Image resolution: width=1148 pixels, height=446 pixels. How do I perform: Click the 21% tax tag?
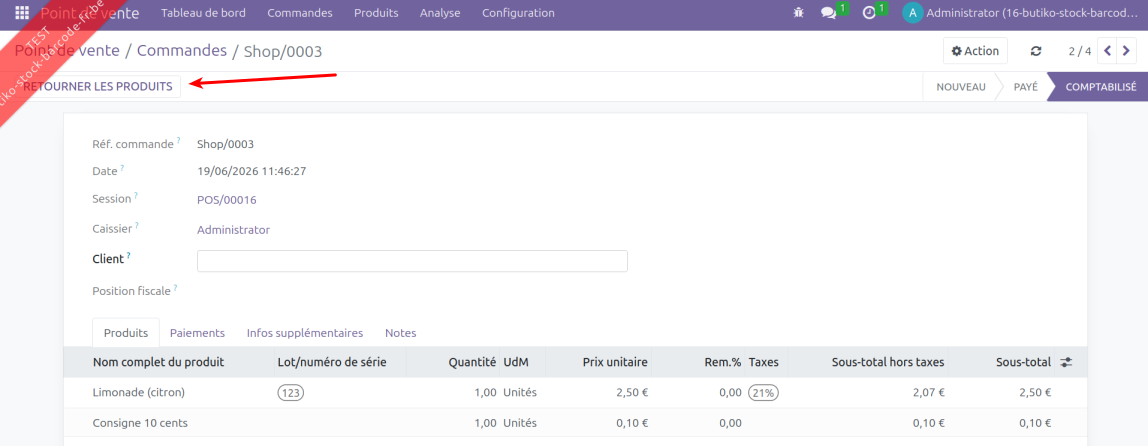pyautogui.click(x=764, y=393)
